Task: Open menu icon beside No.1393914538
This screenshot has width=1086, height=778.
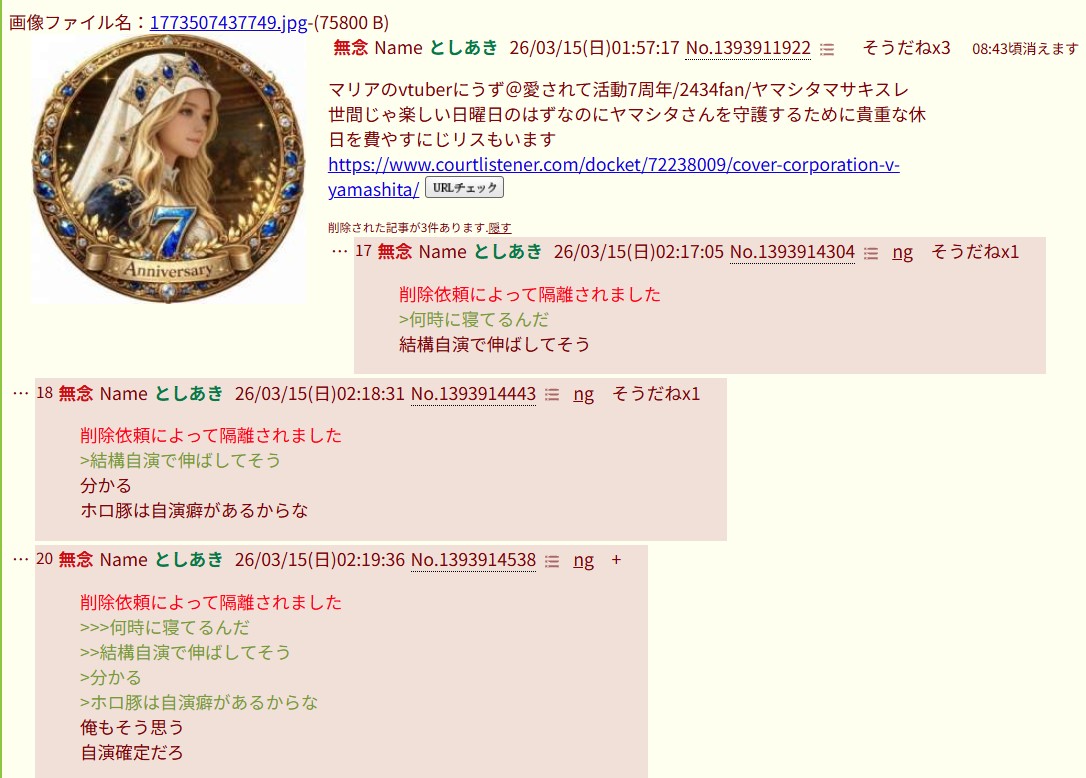Action: tap(552, 561)
